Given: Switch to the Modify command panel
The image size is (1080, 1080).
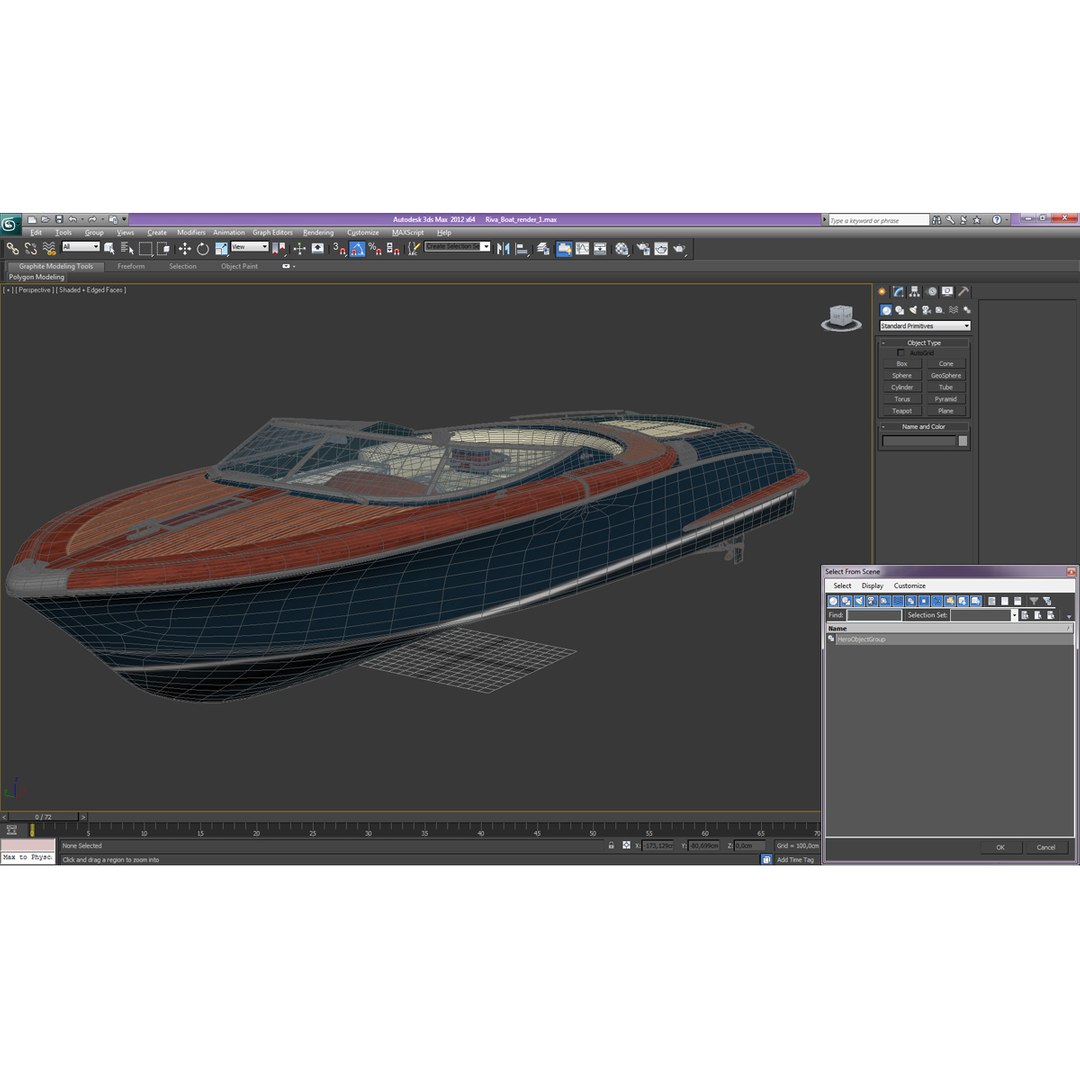Looking at the screenshot, I should [898, 291].
